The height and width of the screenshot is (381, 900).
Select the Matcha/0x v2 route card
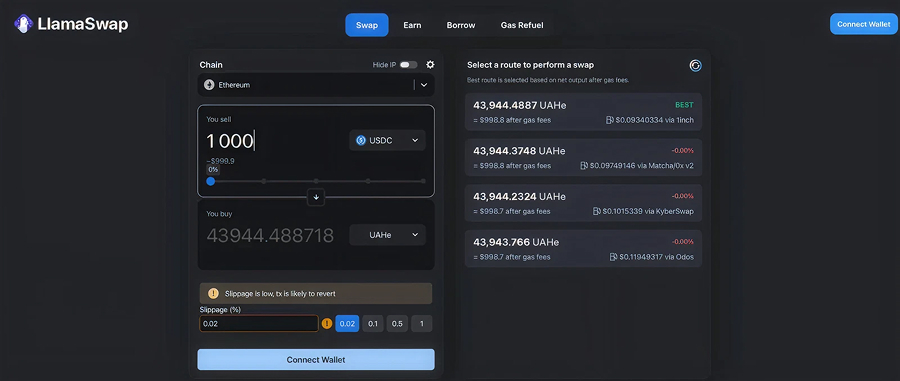pyautogui.click(x=583, y=158)
